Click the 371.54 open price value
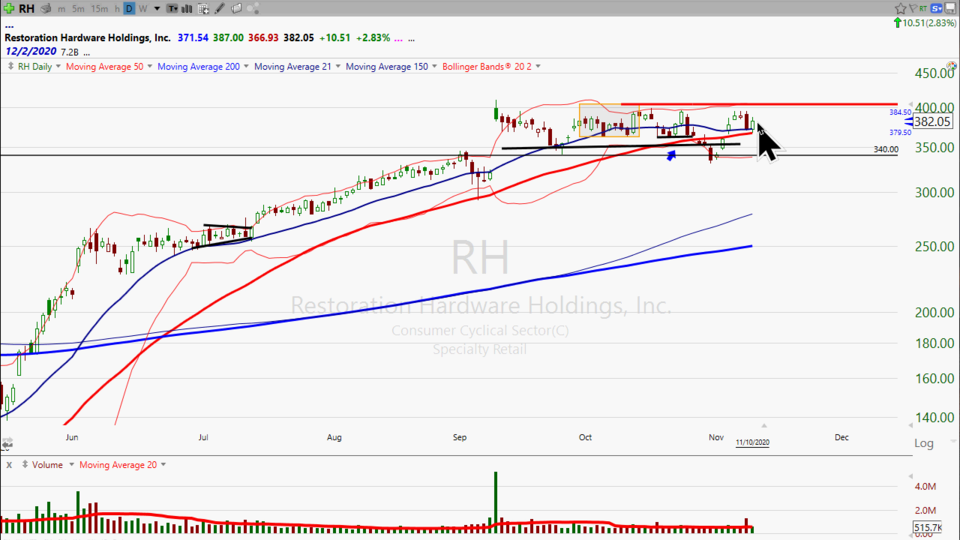Viewport: 960px width, 540px height. 193,38
